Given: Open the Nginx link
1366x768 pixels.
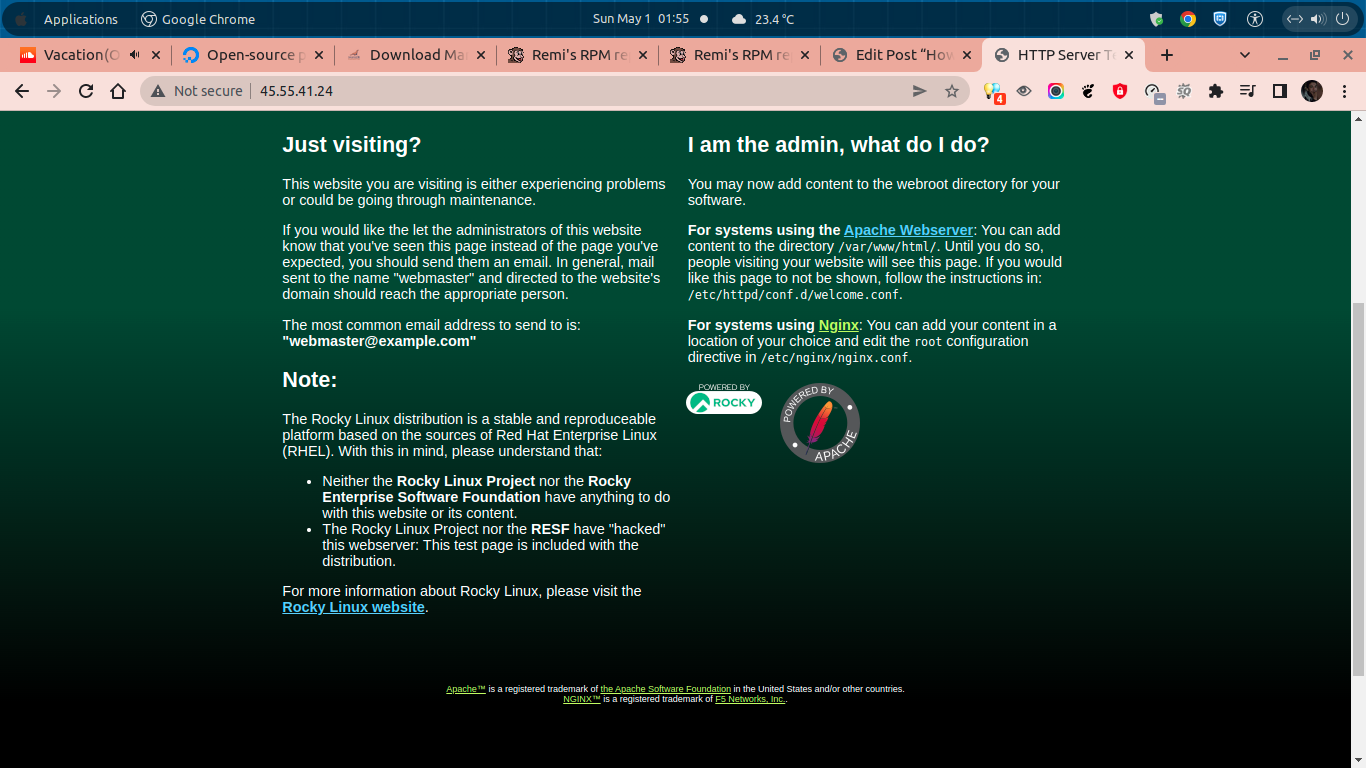Looking at the screenshot, I should tap(838, 325).
